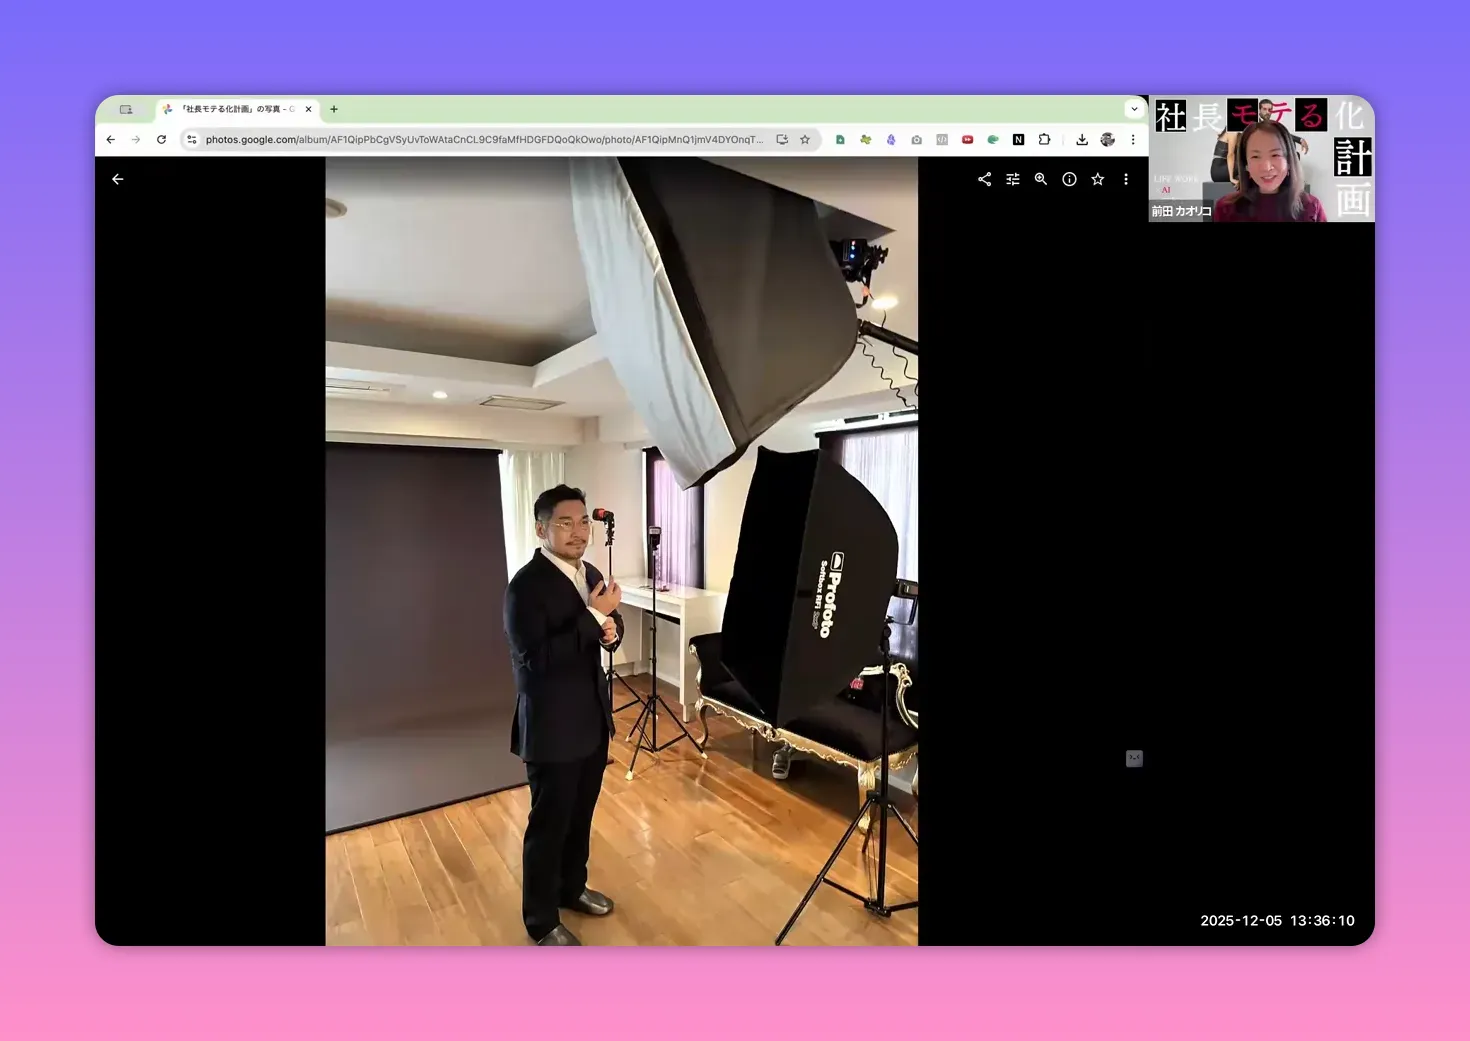The height and width of the screenshot is (1041, 1470).
Task: Click the webcam overlay of 前田カオリコ
Action: (1261, 160)
